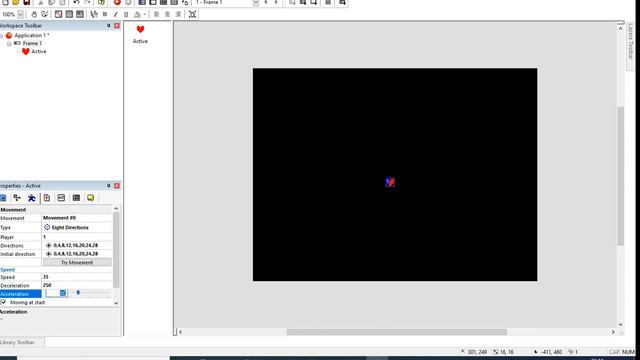
Task: Click the frame editor scroll left arrow
Action: click(x=180, y=332)
